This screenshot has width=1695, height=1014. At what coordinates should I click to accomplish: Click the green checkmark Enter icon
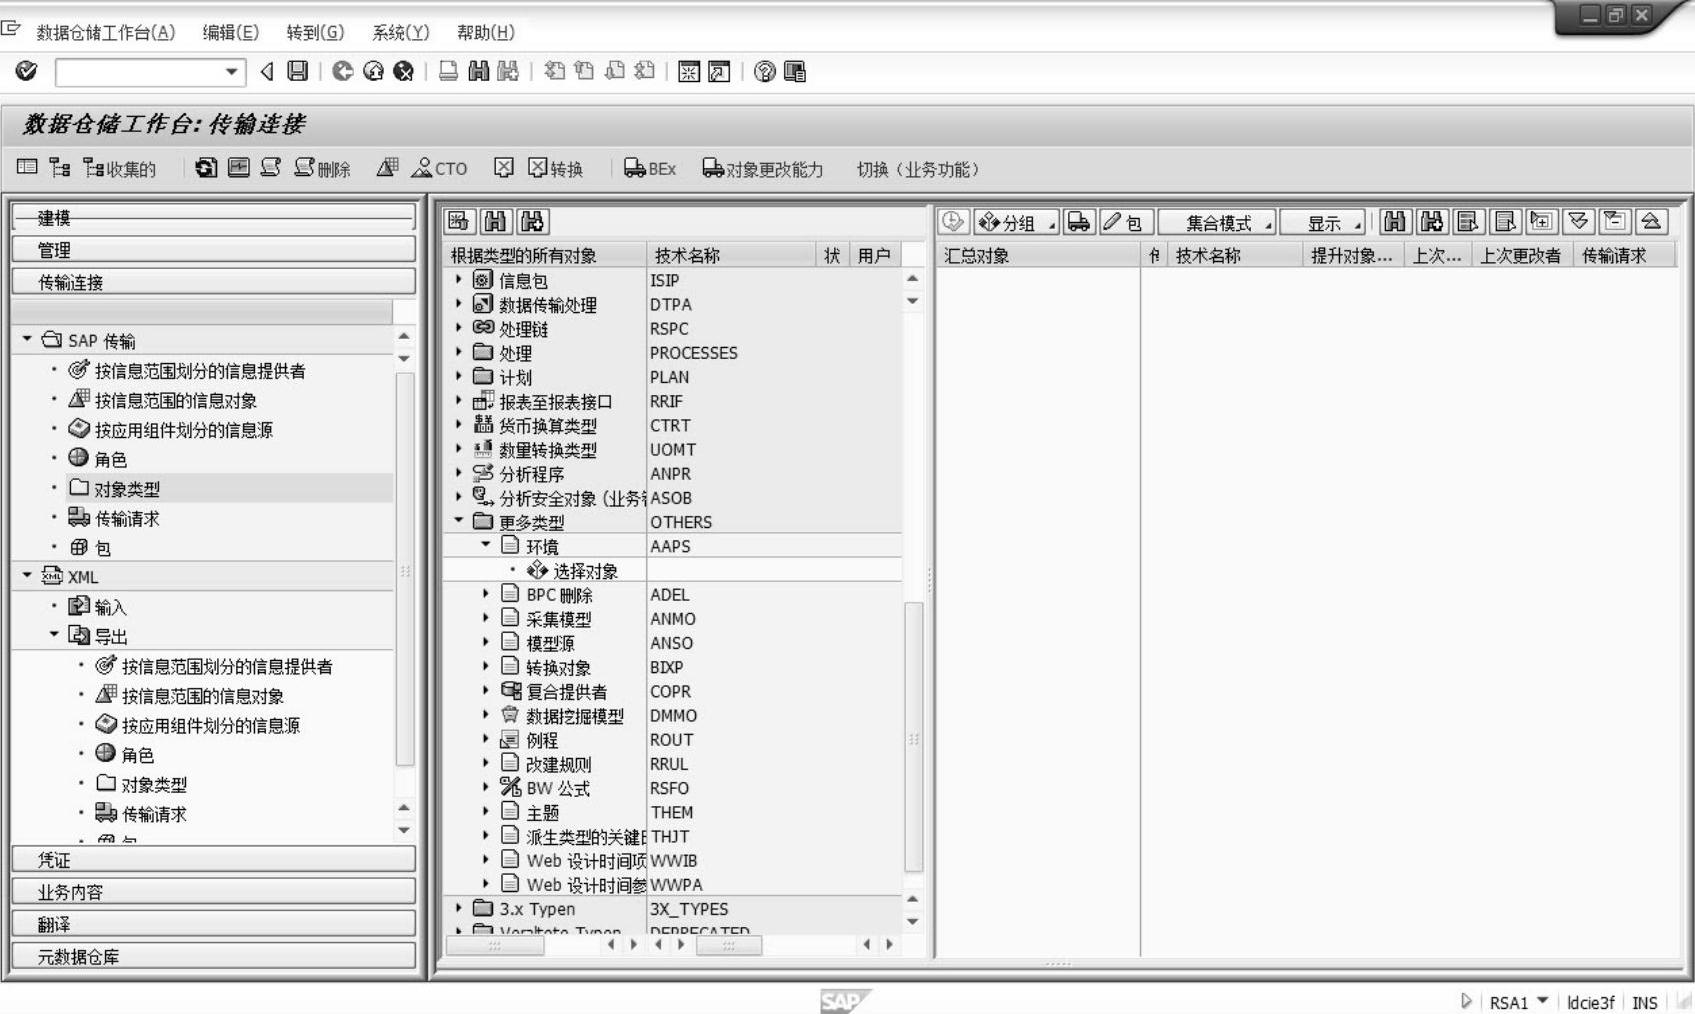(x=26, y=71)
